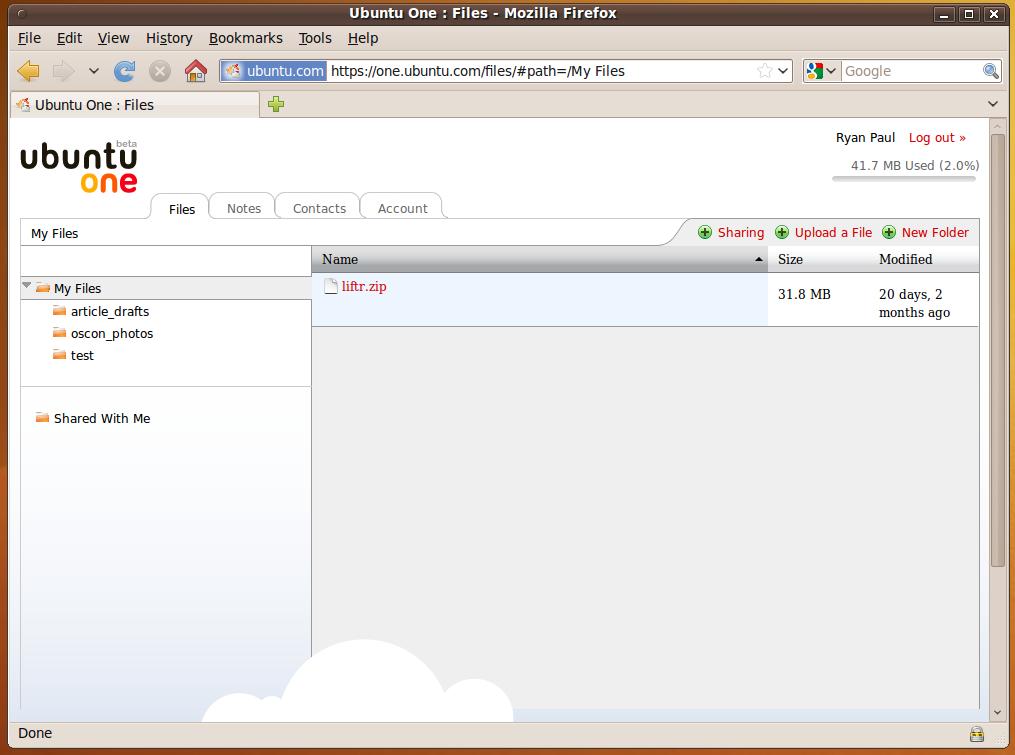Open a new tab with the green plus

(276, 104)
